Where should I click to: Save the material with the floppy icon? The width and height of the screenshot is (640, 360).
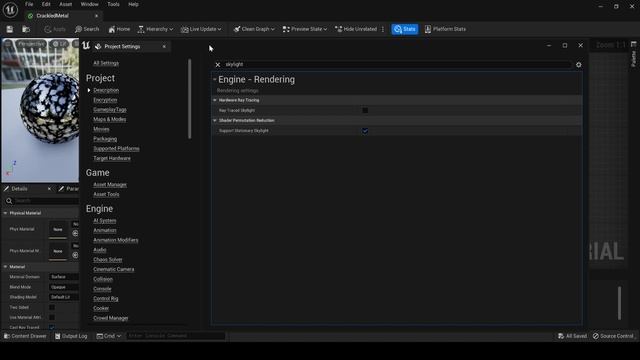pos(10,29)
